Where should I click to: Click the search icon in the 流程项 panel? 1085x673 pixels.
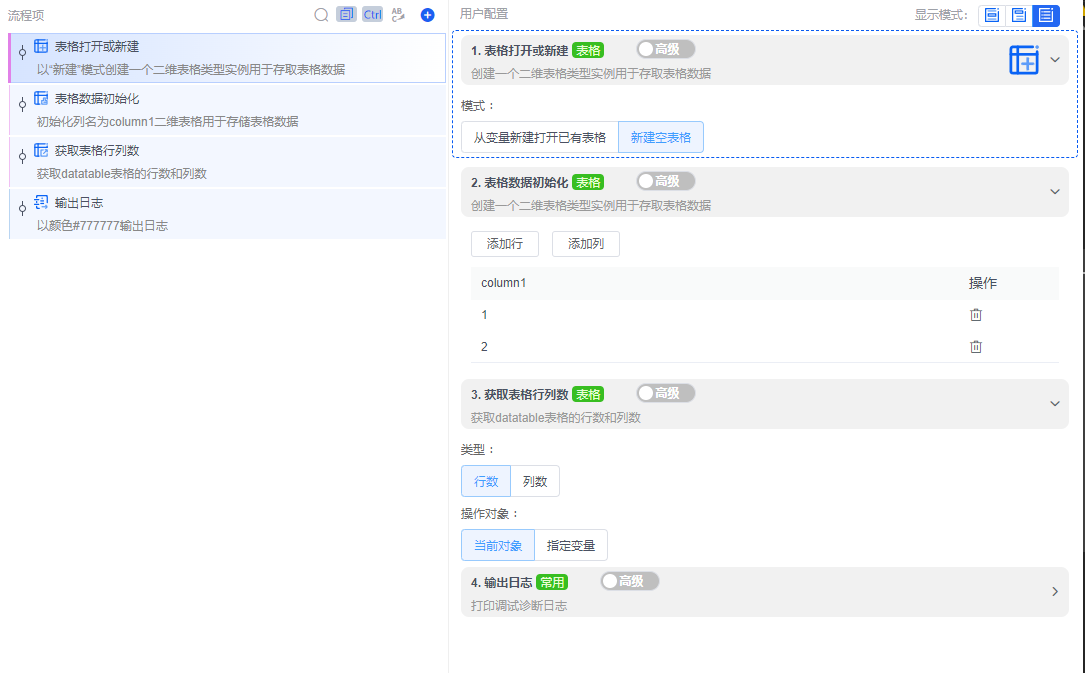click(321, 14)
